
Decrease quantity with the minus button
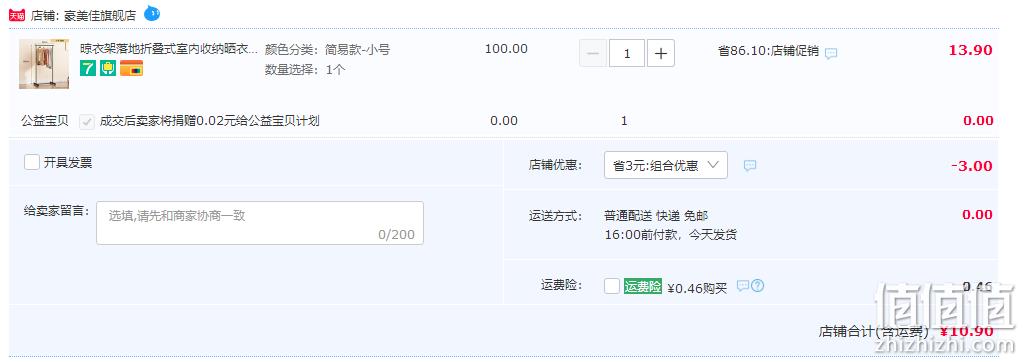(593, 54)
